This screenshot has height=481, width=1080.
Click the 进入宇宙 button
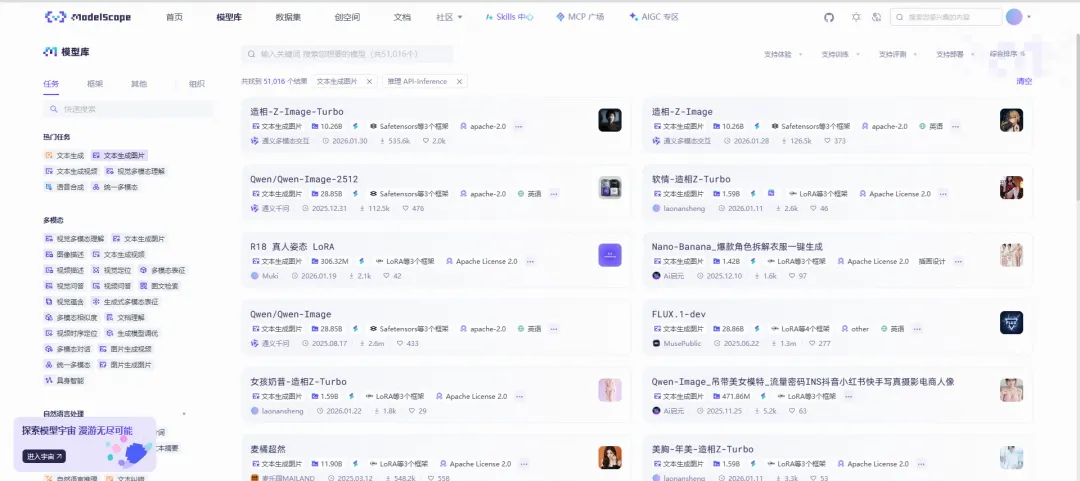[44, 456]
